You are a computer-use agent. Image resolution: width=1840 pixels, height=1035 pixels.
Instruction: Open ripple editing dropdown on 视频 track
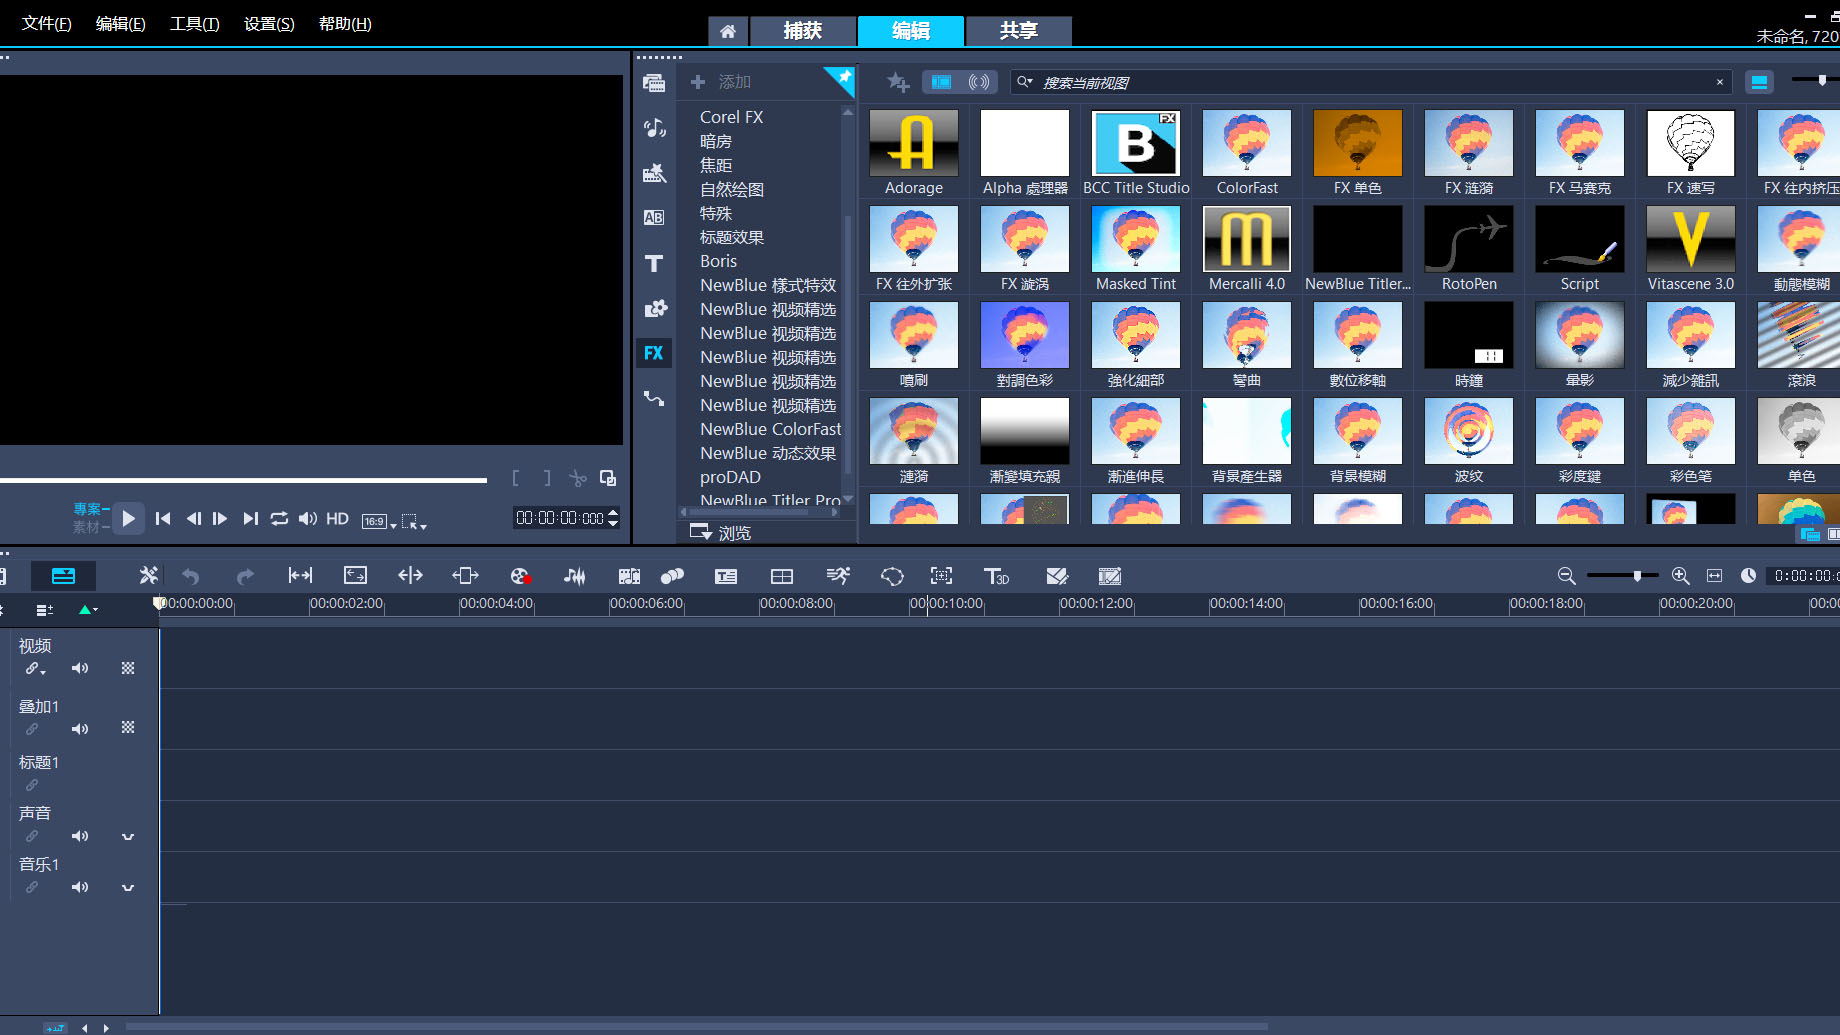(x=35, y=669)
